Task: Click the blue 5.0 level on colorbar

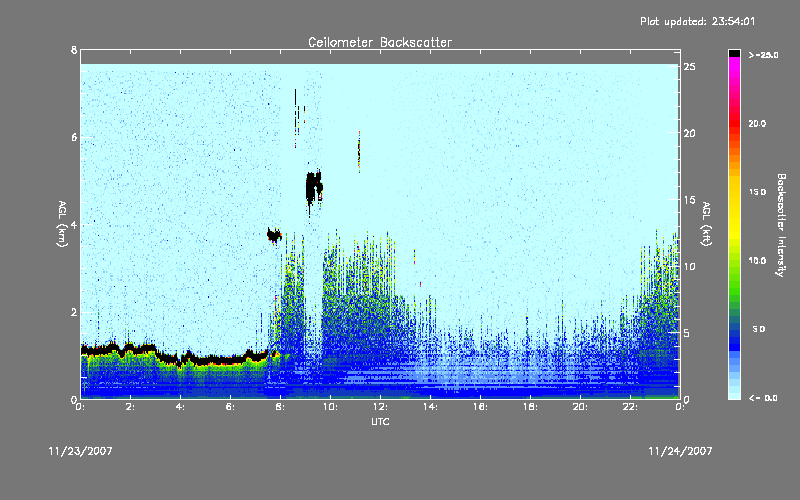Action: [734, 329]
